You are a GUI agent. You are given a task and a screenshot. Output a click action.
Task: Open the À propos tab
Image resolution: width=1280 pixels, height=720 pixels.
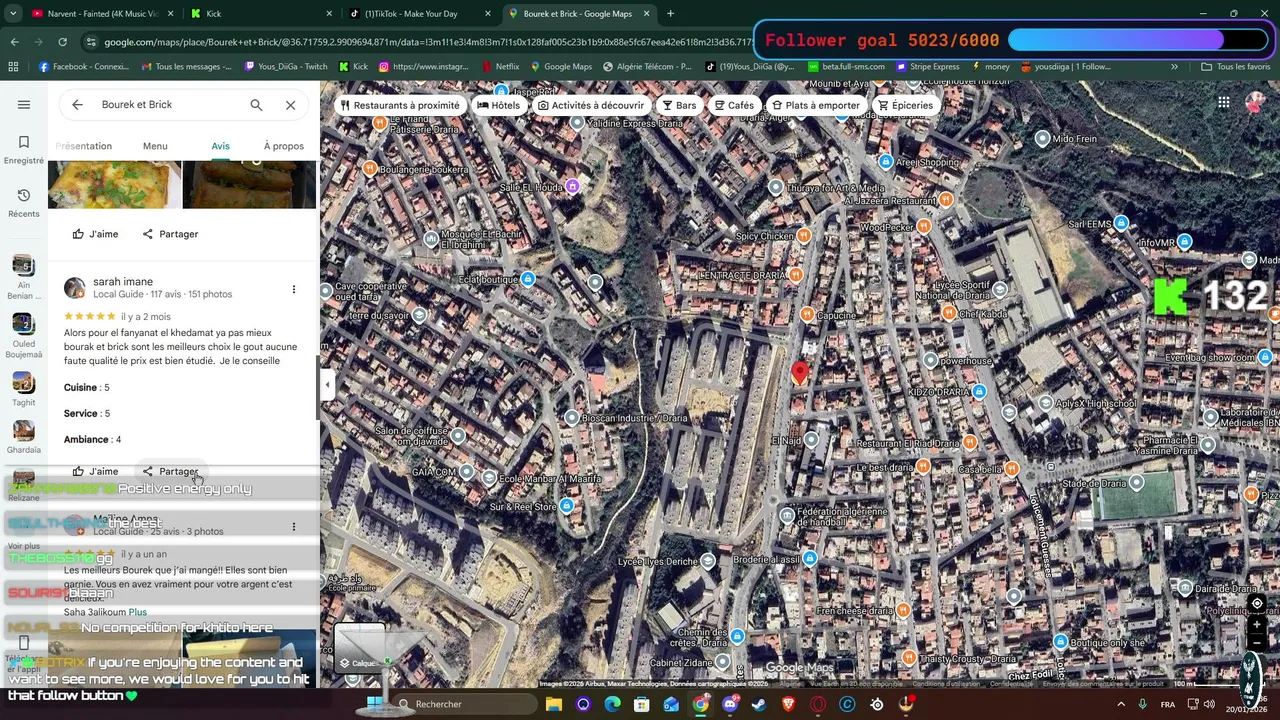283,146
